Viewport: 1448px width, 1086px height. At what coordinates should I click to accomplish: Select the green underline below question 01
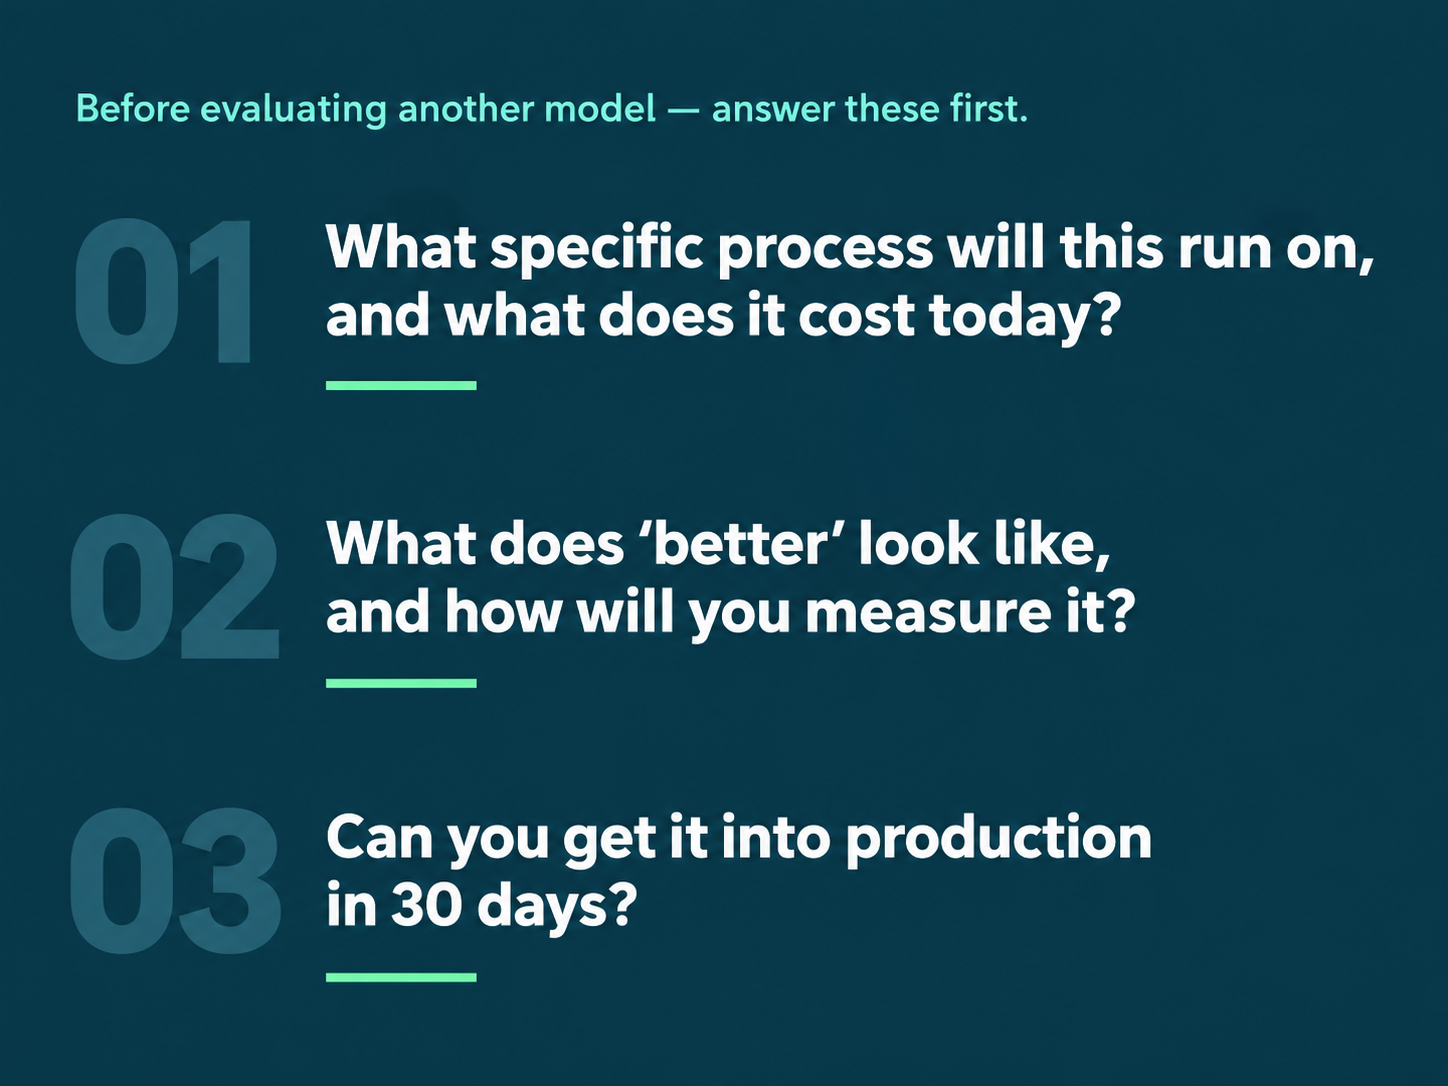401,385
